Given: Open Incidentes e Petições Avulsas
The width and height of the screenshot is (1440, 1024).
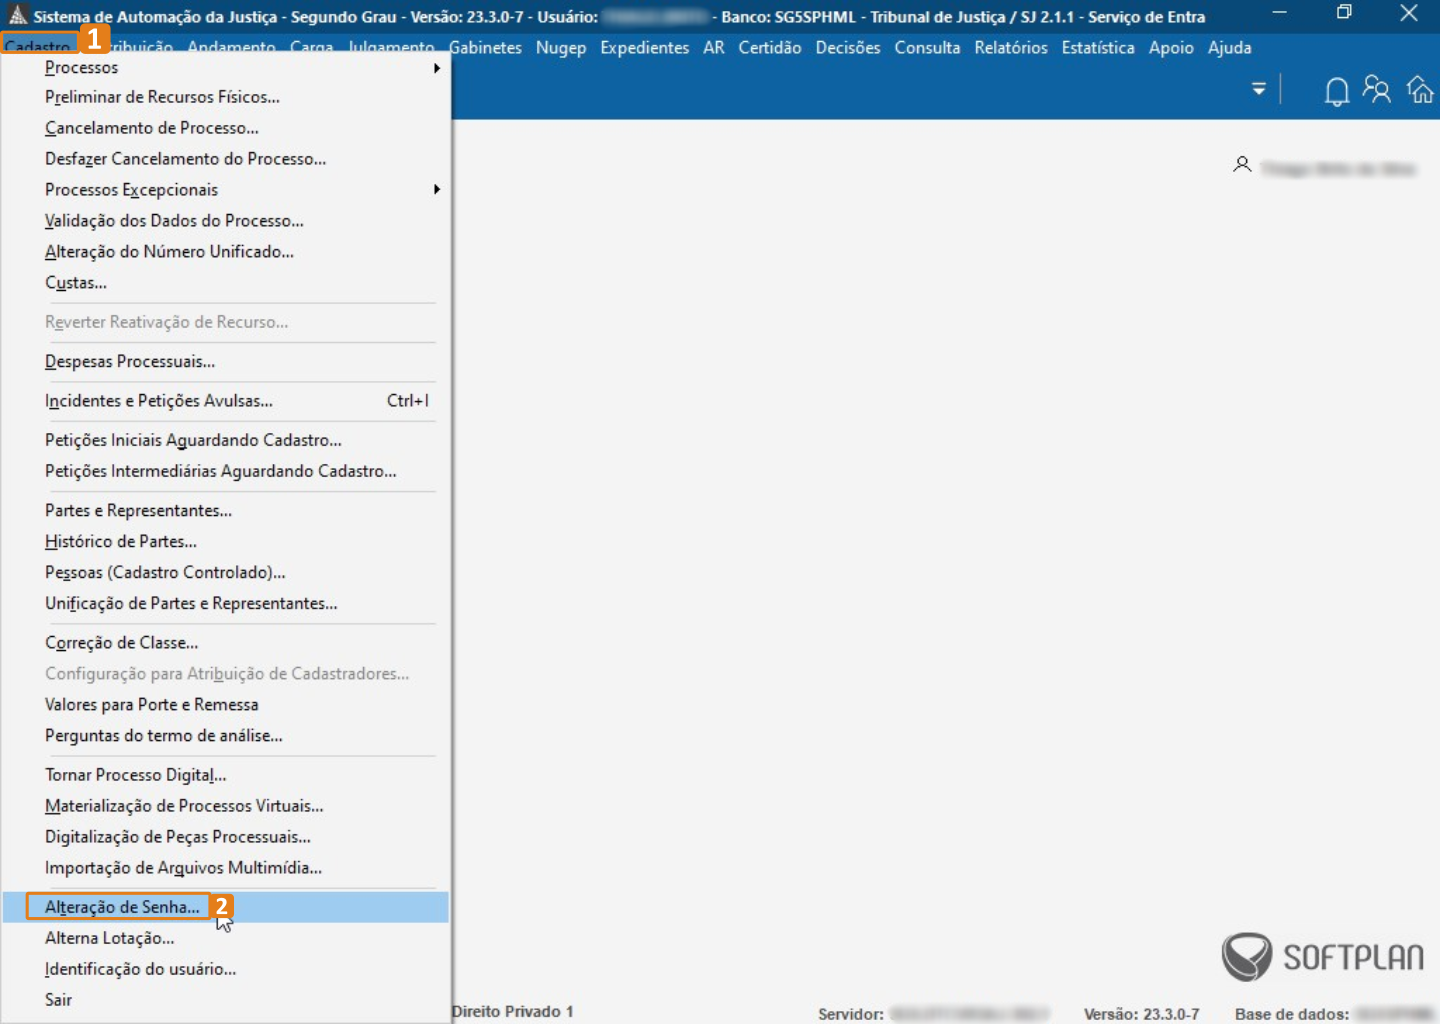Looking at the screenshot, I should pos(225,400).
